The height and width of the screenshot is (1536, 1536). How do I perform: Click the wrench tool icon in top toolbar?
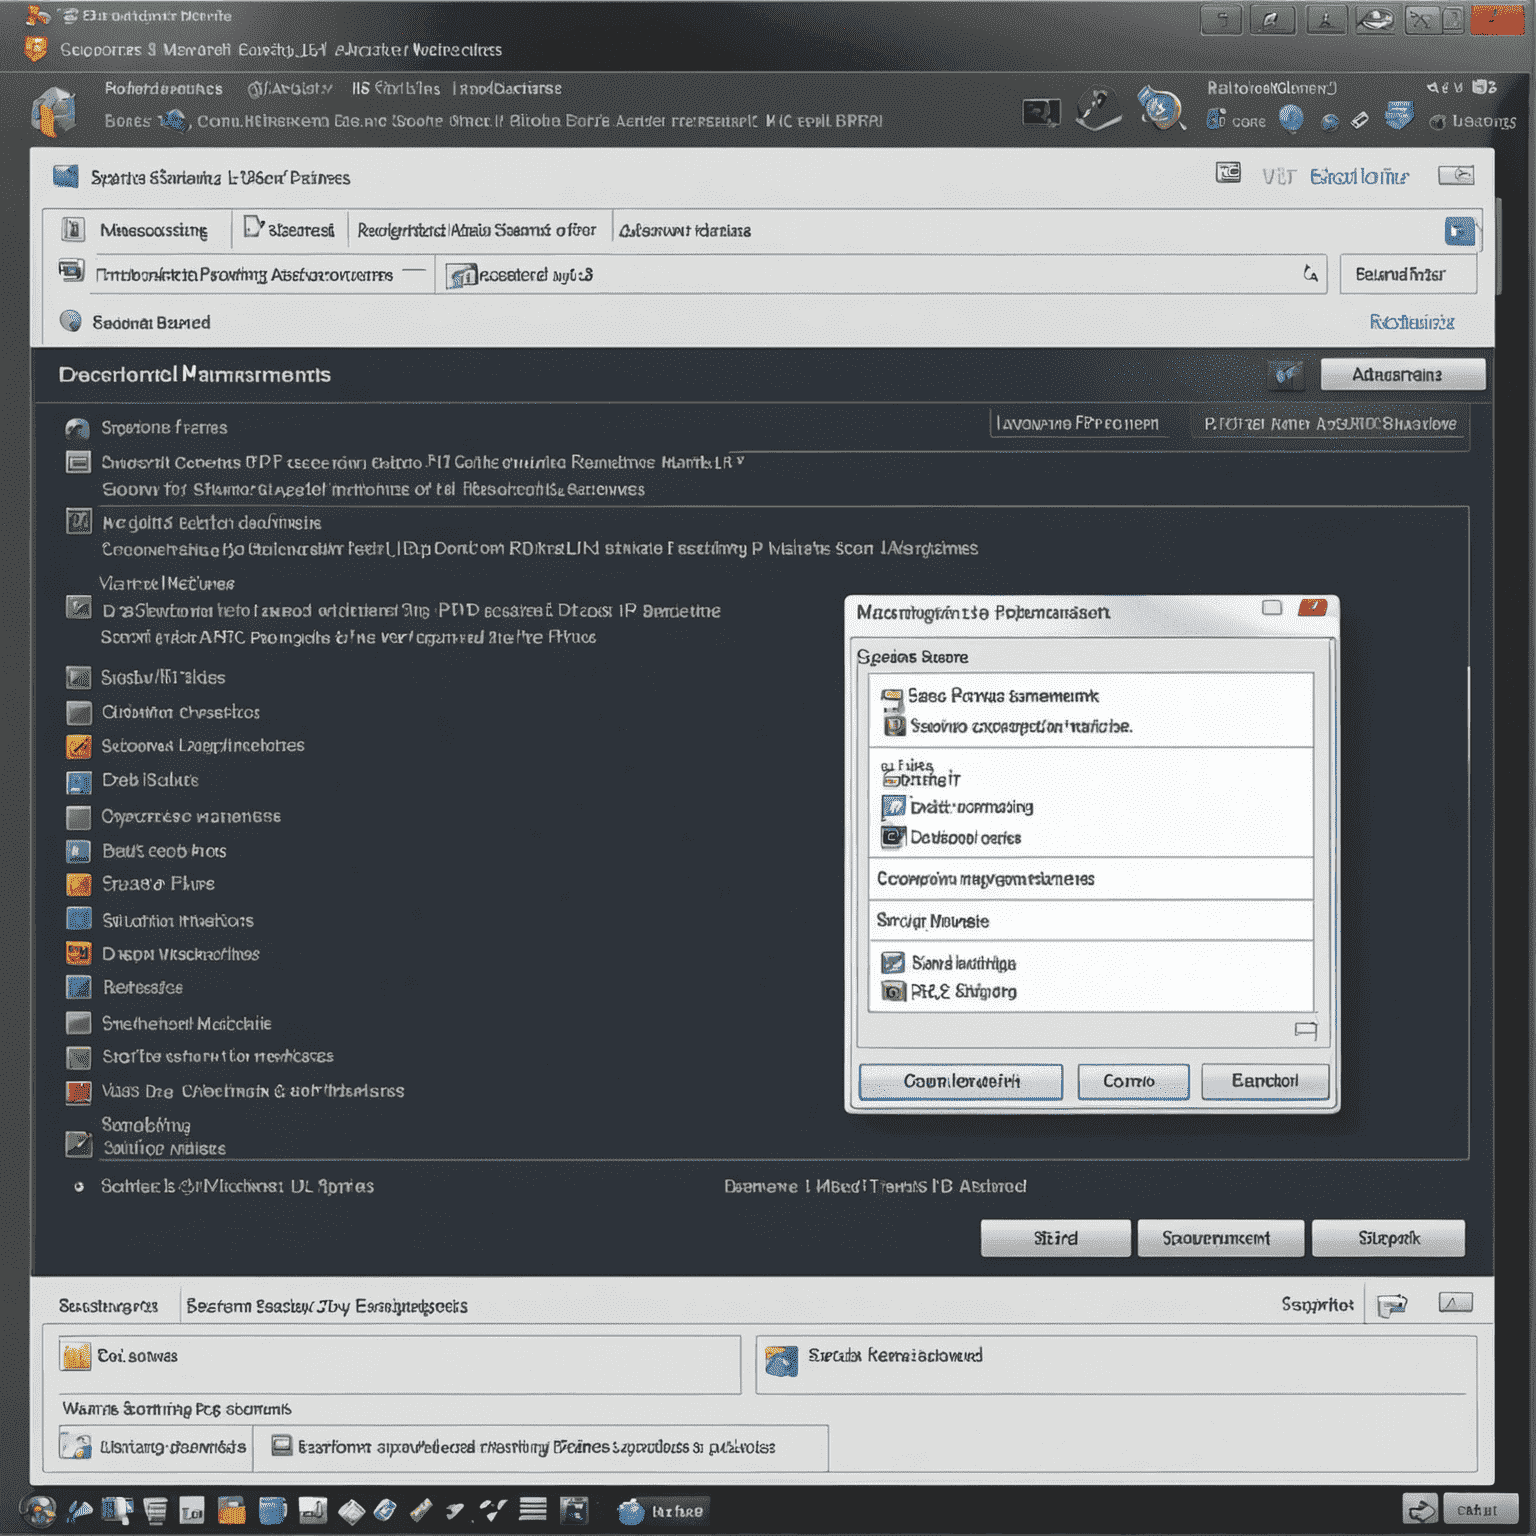point(1098,109)
